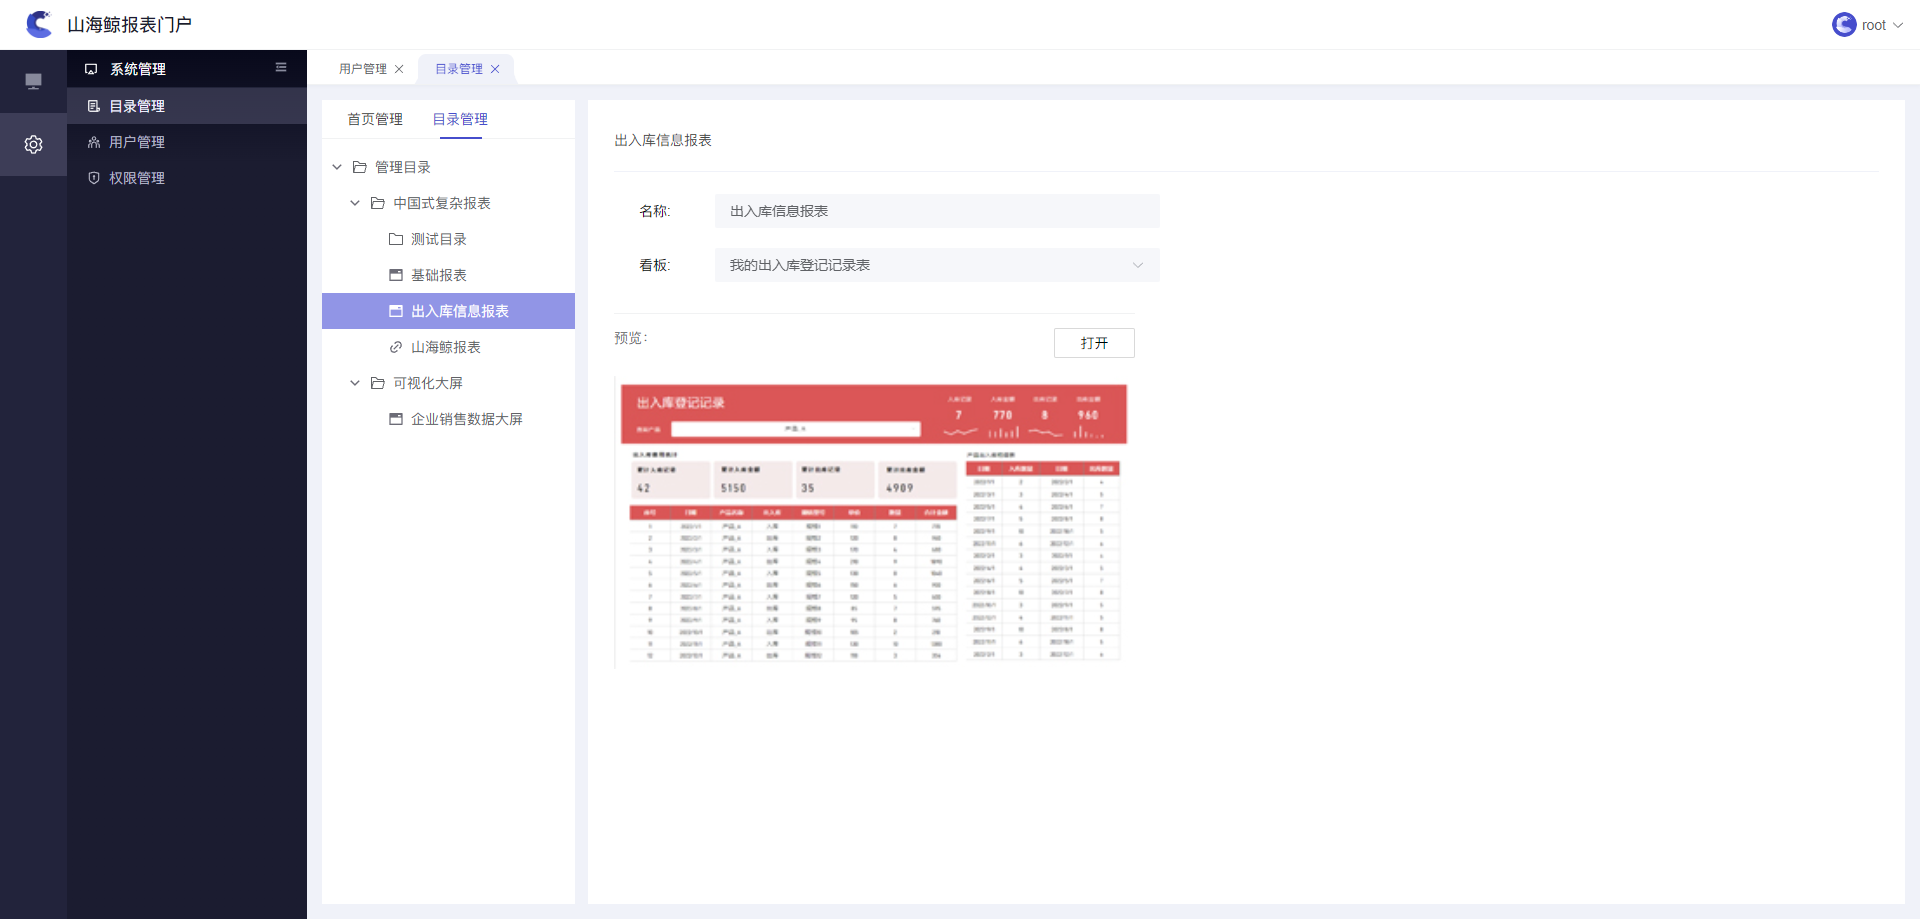Select 测试目录 in the directory tree

(439, 239)
